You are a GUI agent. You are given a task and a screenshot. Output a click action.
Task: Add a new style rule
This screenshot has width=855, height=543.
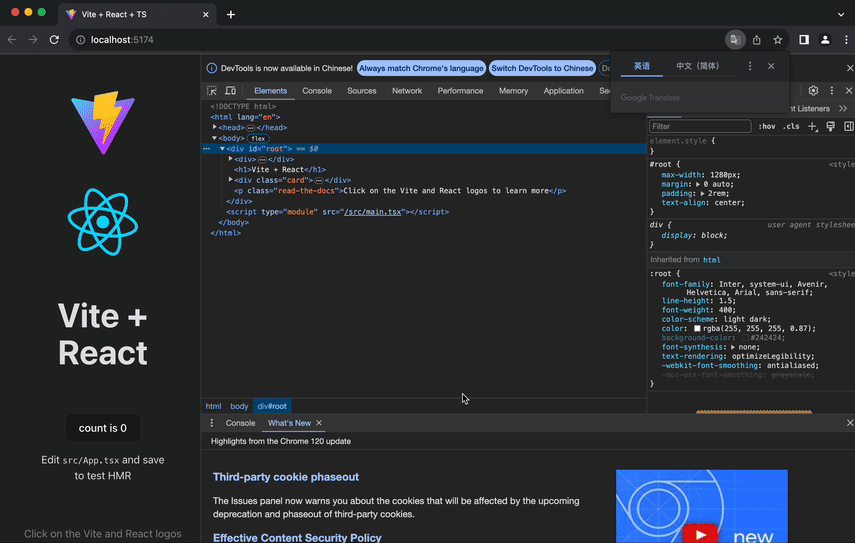(x=812, y=126)
